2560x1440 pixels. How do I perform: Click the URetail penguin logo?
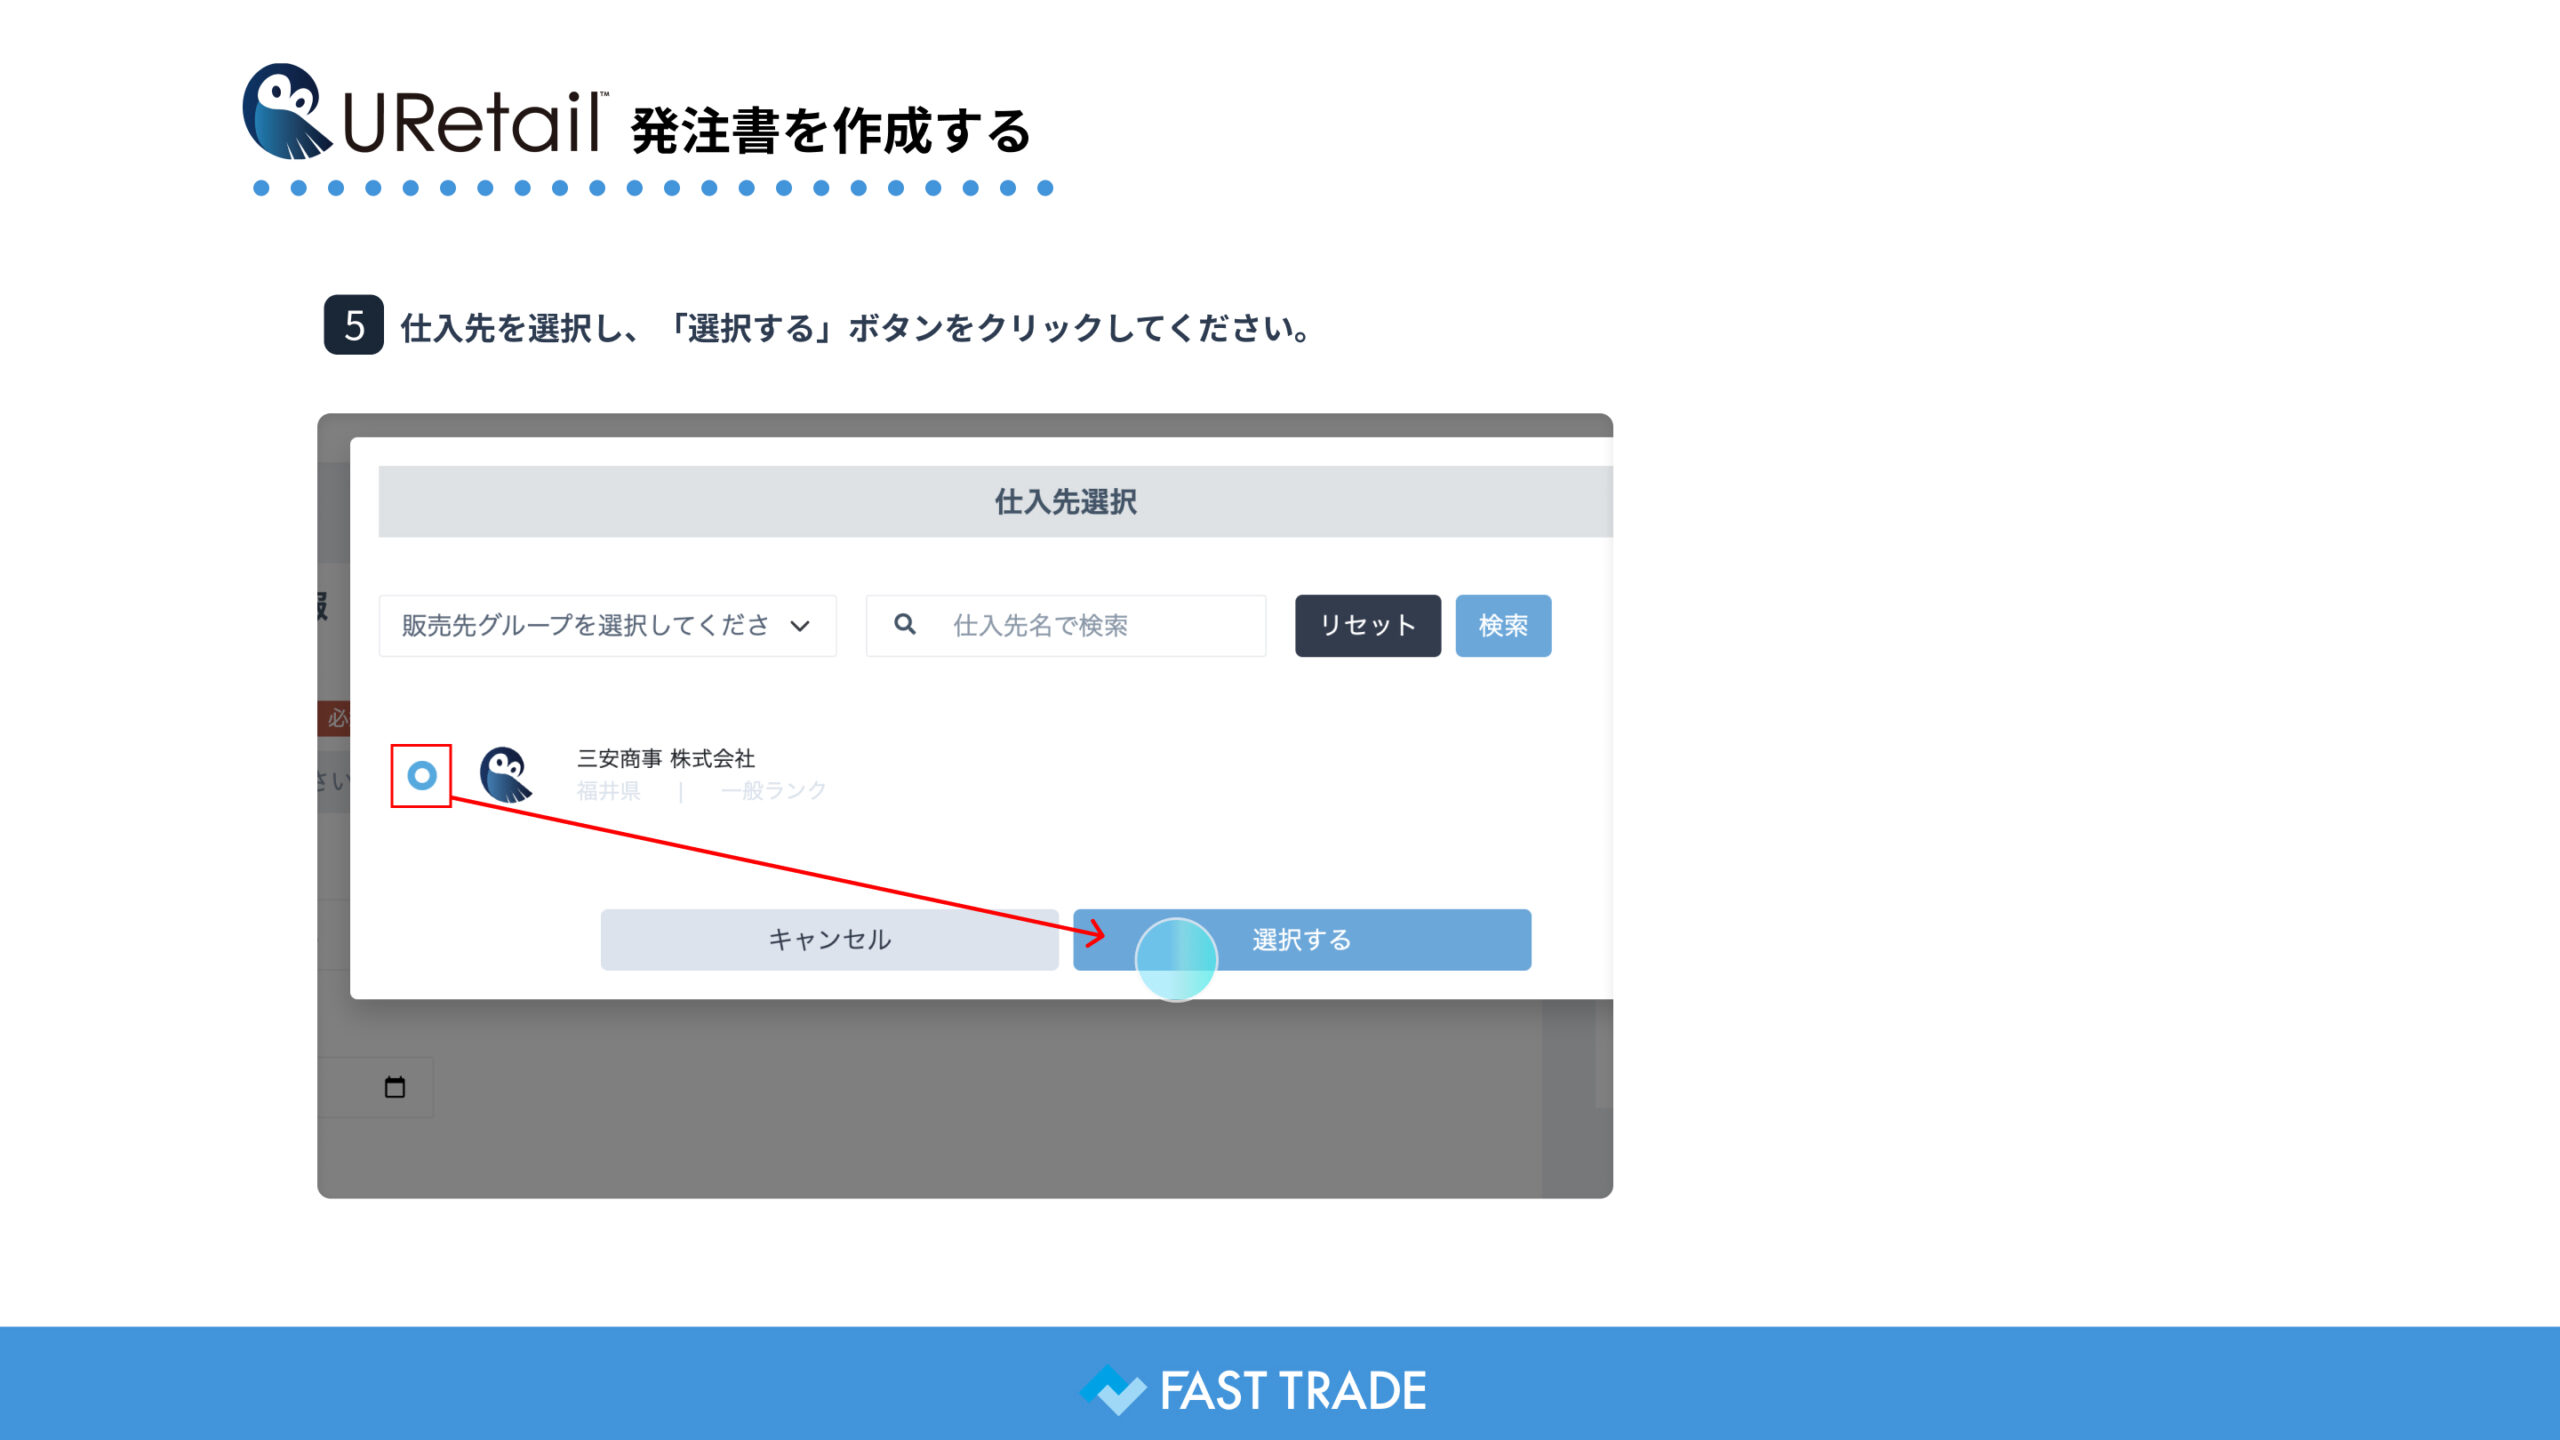(x=286, y=112)
